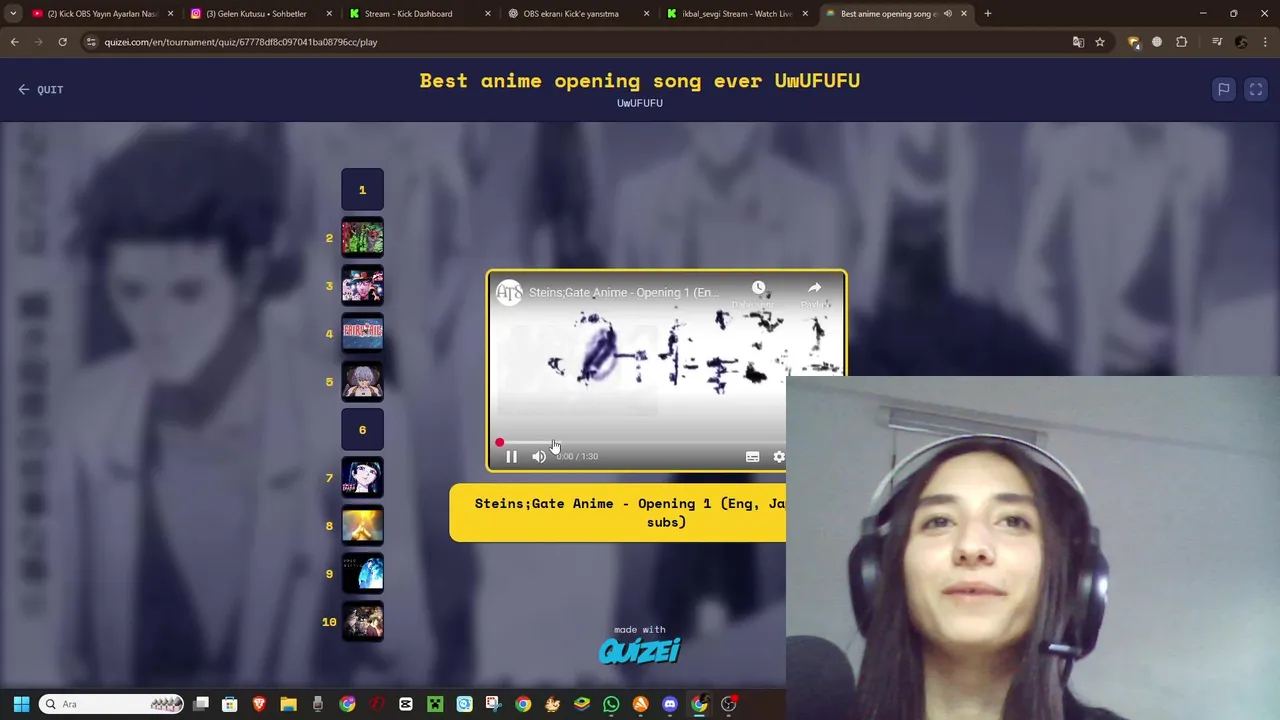The width and height of the screenshot is (1280, 720).
Task: Open Windows Start menu
Action: pyautogui.click(x=21, y=704)
